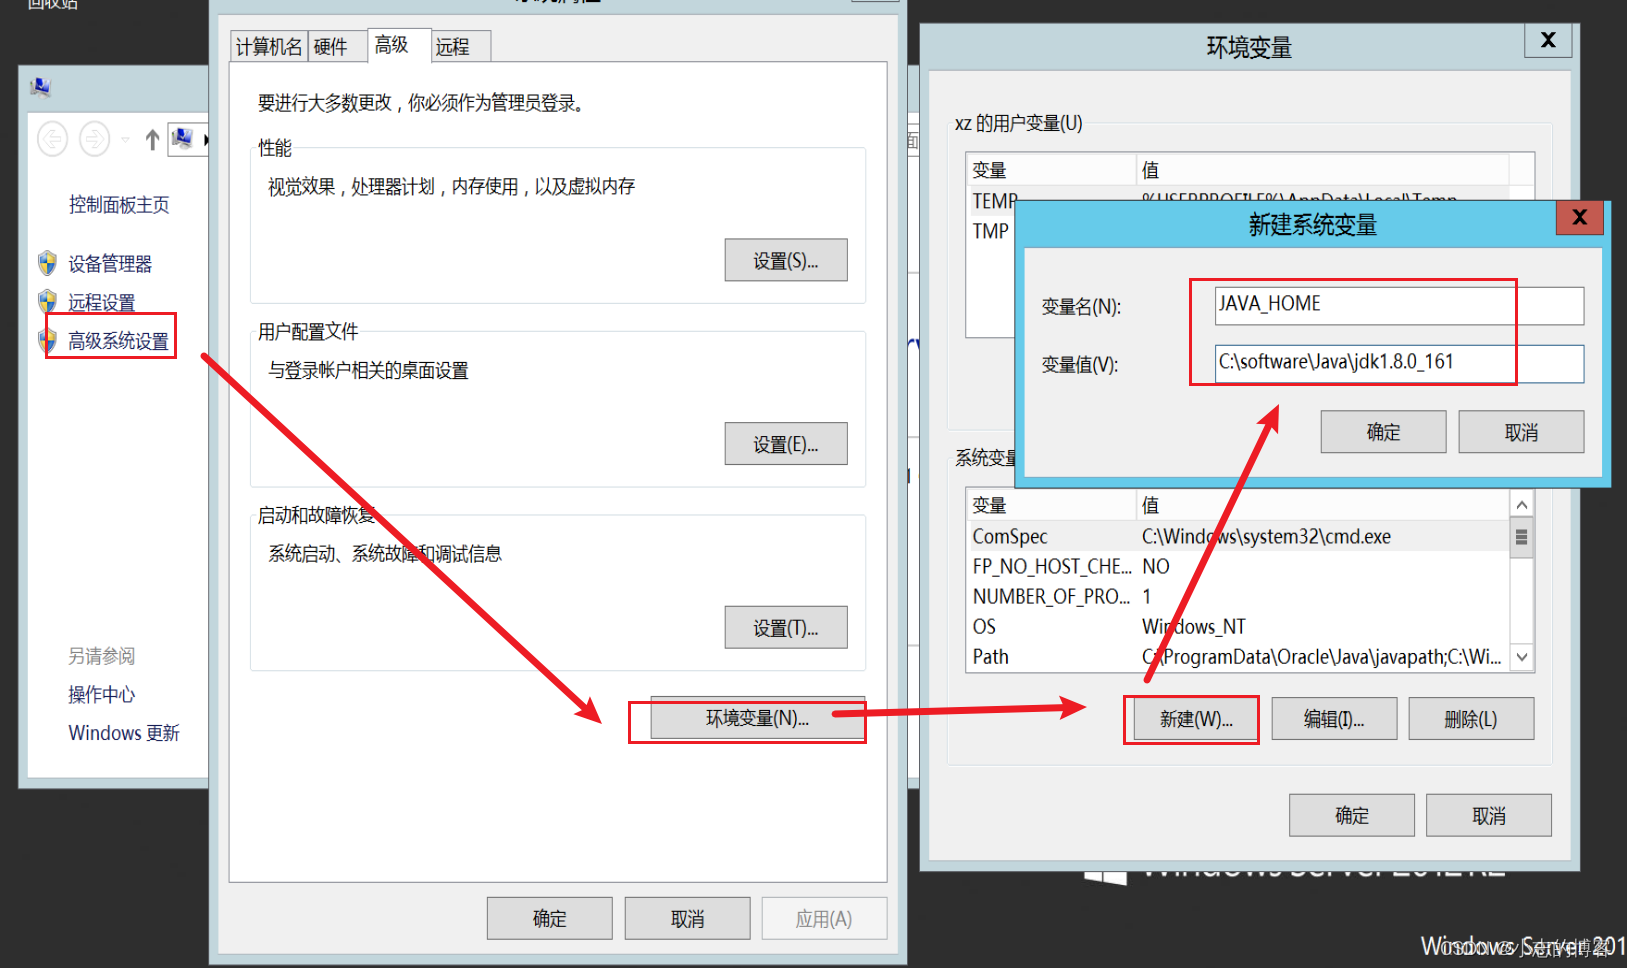Click 确定 in 环境变量 dialog
The image size is (1627, 968).
point(1352,815)
